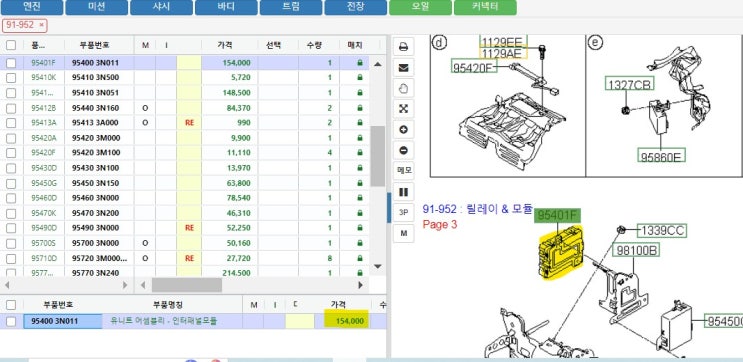Click the print icon in diagram toolbar
743x362 pixels.
point(403,47)
